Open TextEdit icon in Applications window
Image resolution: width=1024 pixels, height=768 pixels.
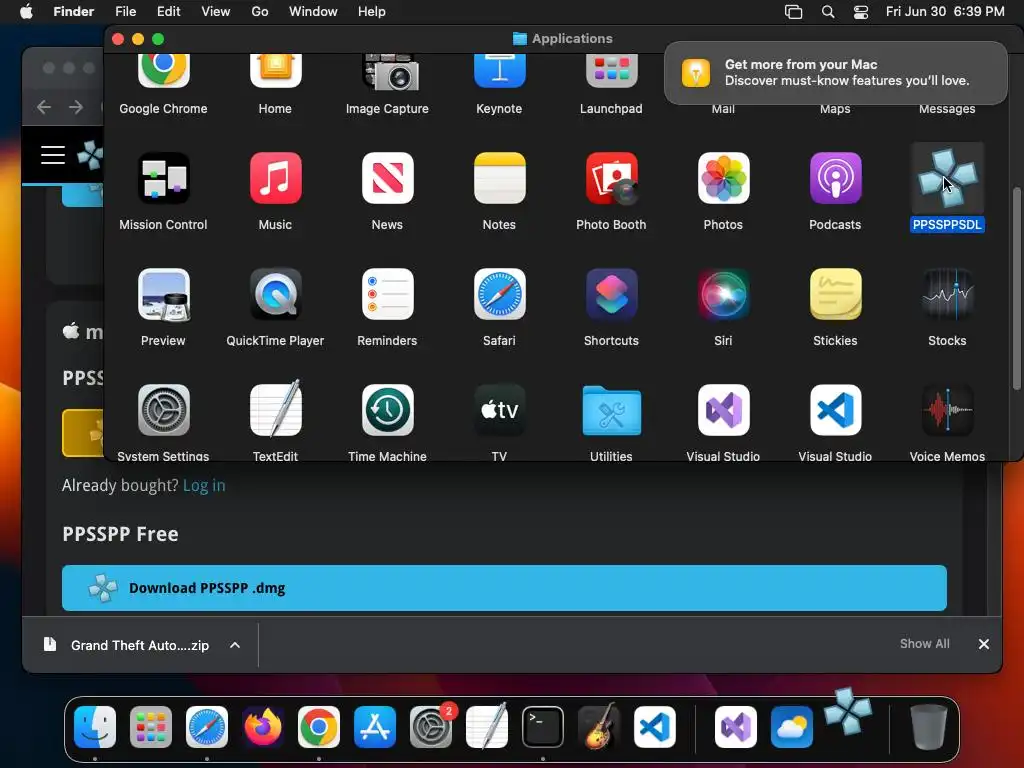(x=275, y=409)
